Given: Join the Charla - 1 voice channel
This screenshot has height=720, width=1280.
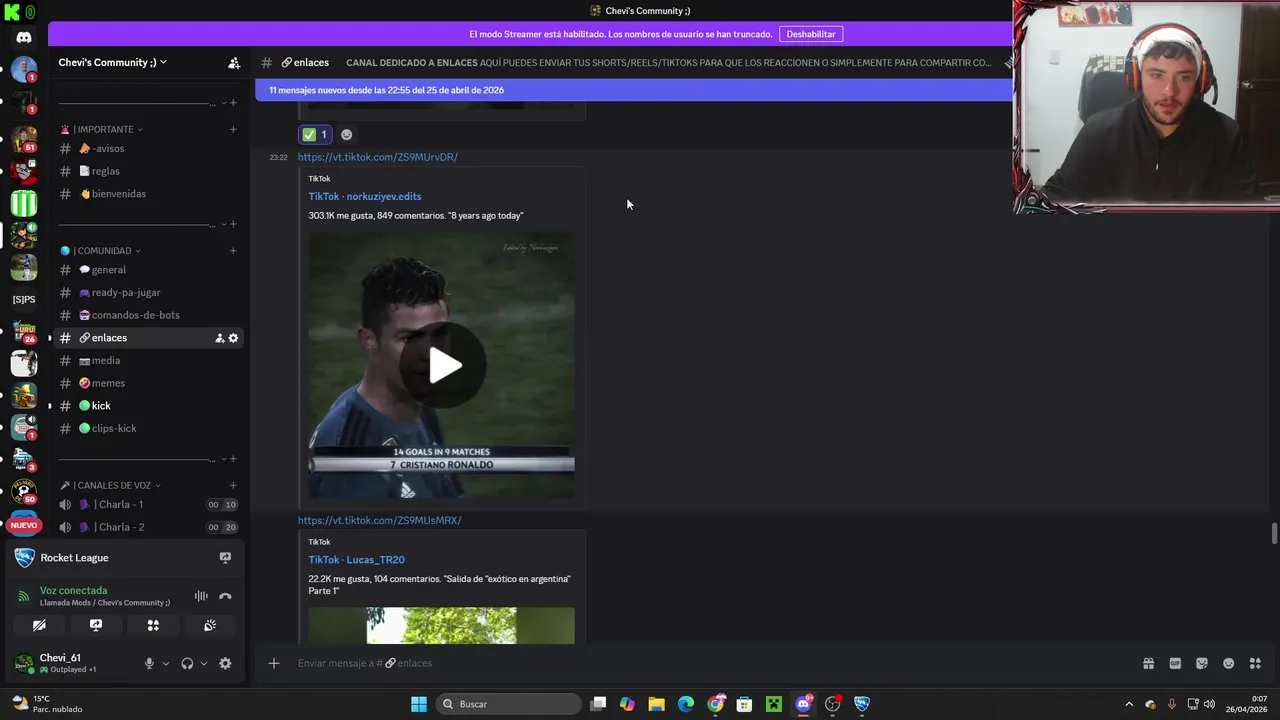Looking at the screenshot, I should 148,504.
